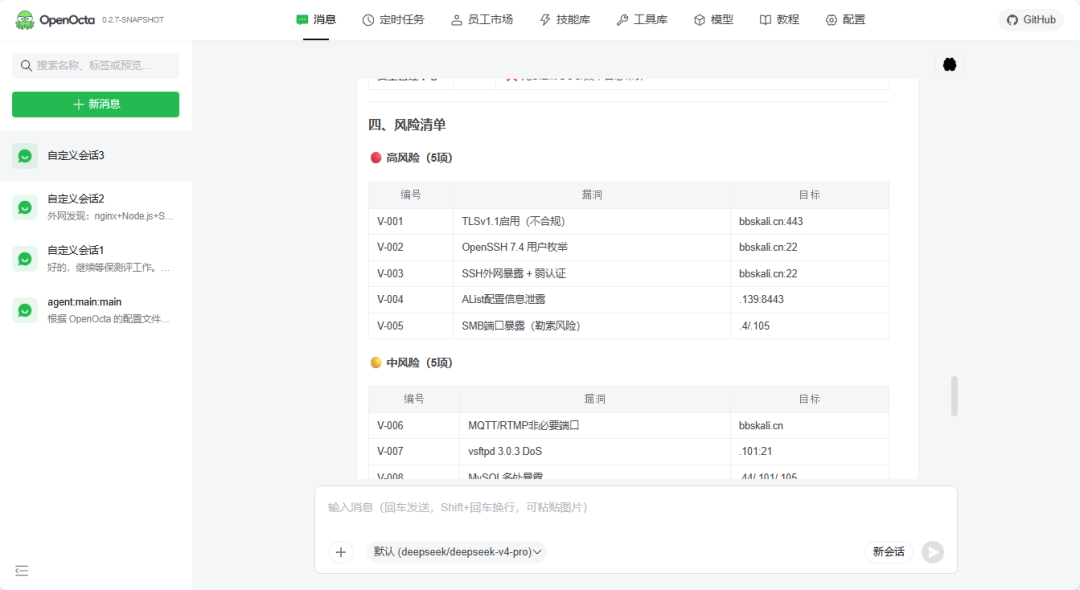Click the 自定义会话1 chat bubble icon
Image resolution: width=1080 pixels, height=590 pixels.
point(25,259)
